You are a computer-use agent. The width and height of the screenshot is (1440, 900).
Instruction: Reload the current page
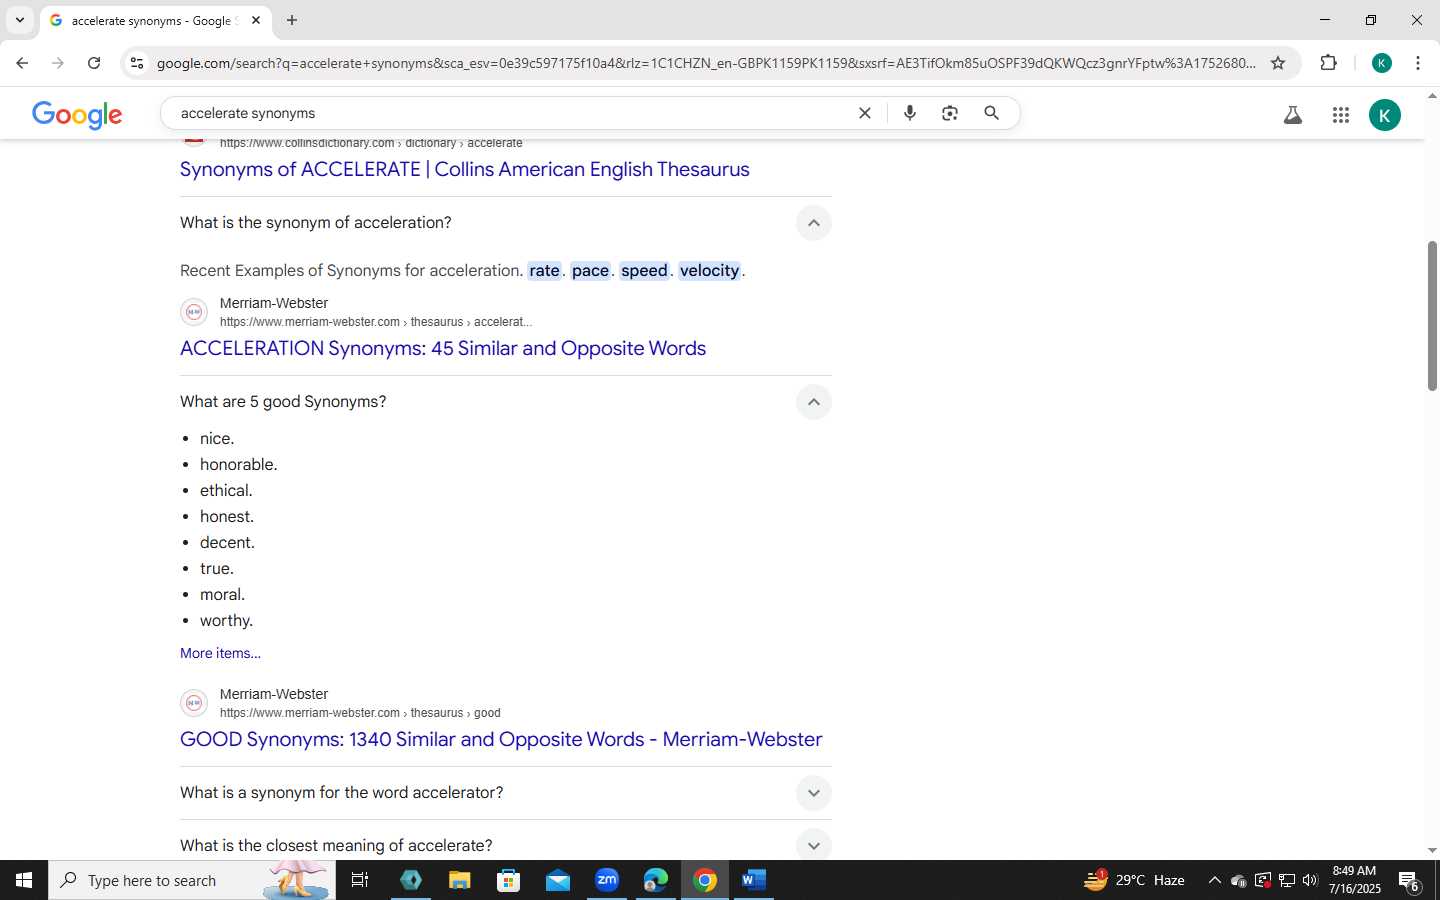(x=94, y=63)
